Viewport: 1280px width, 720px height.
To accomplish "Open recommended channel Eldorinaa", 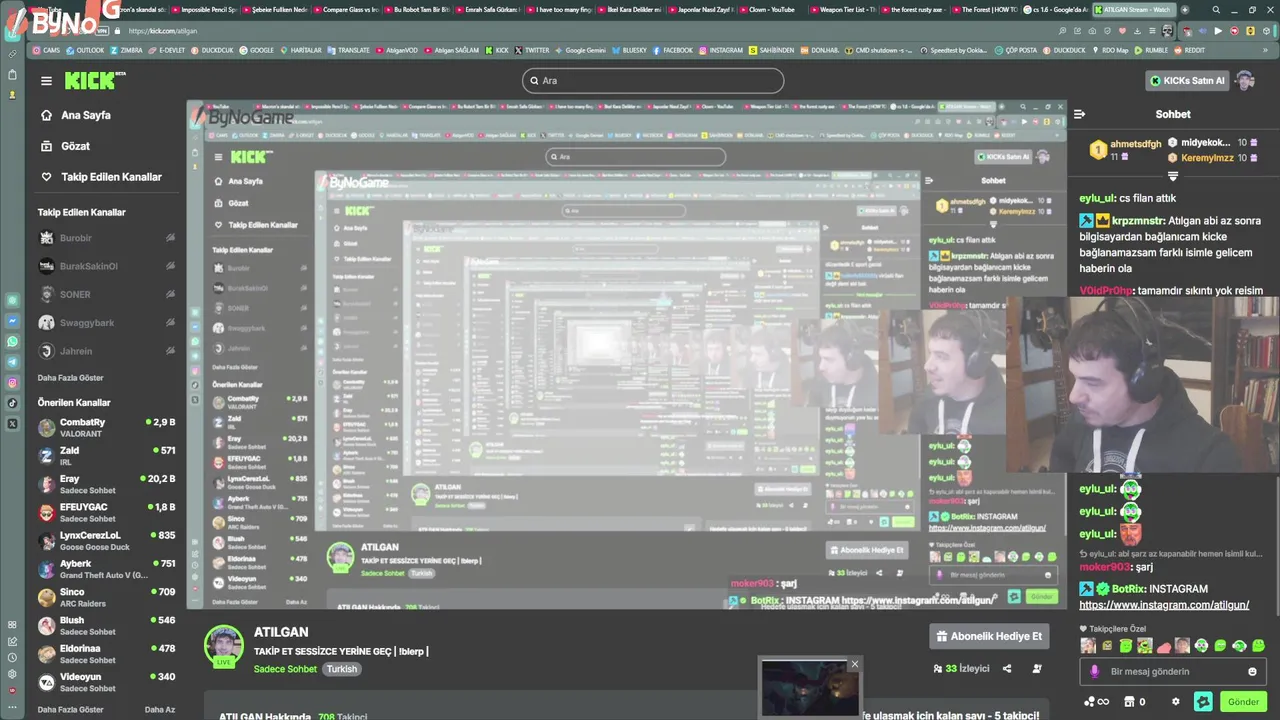I will (x=106, y=654).
